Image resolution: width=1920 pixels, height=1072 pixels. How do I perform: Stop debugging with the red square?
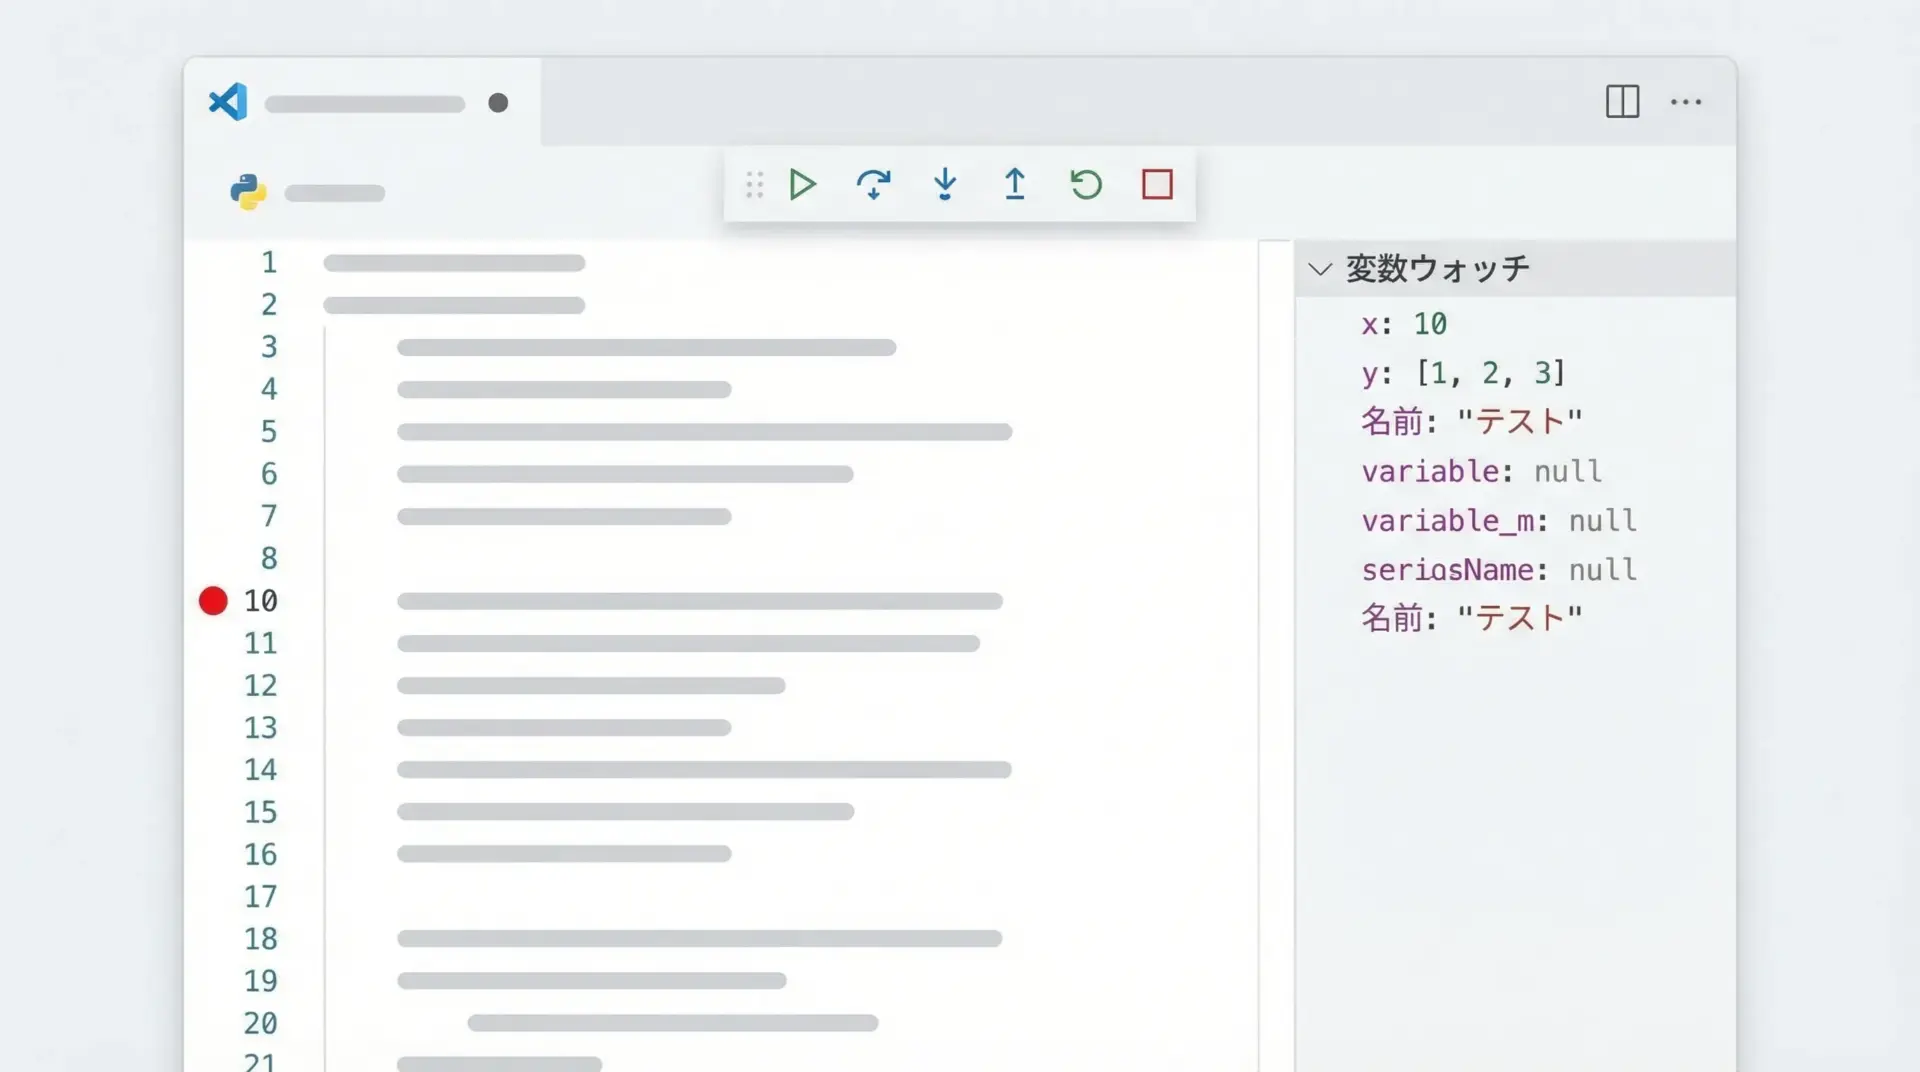pos(1157,185)
